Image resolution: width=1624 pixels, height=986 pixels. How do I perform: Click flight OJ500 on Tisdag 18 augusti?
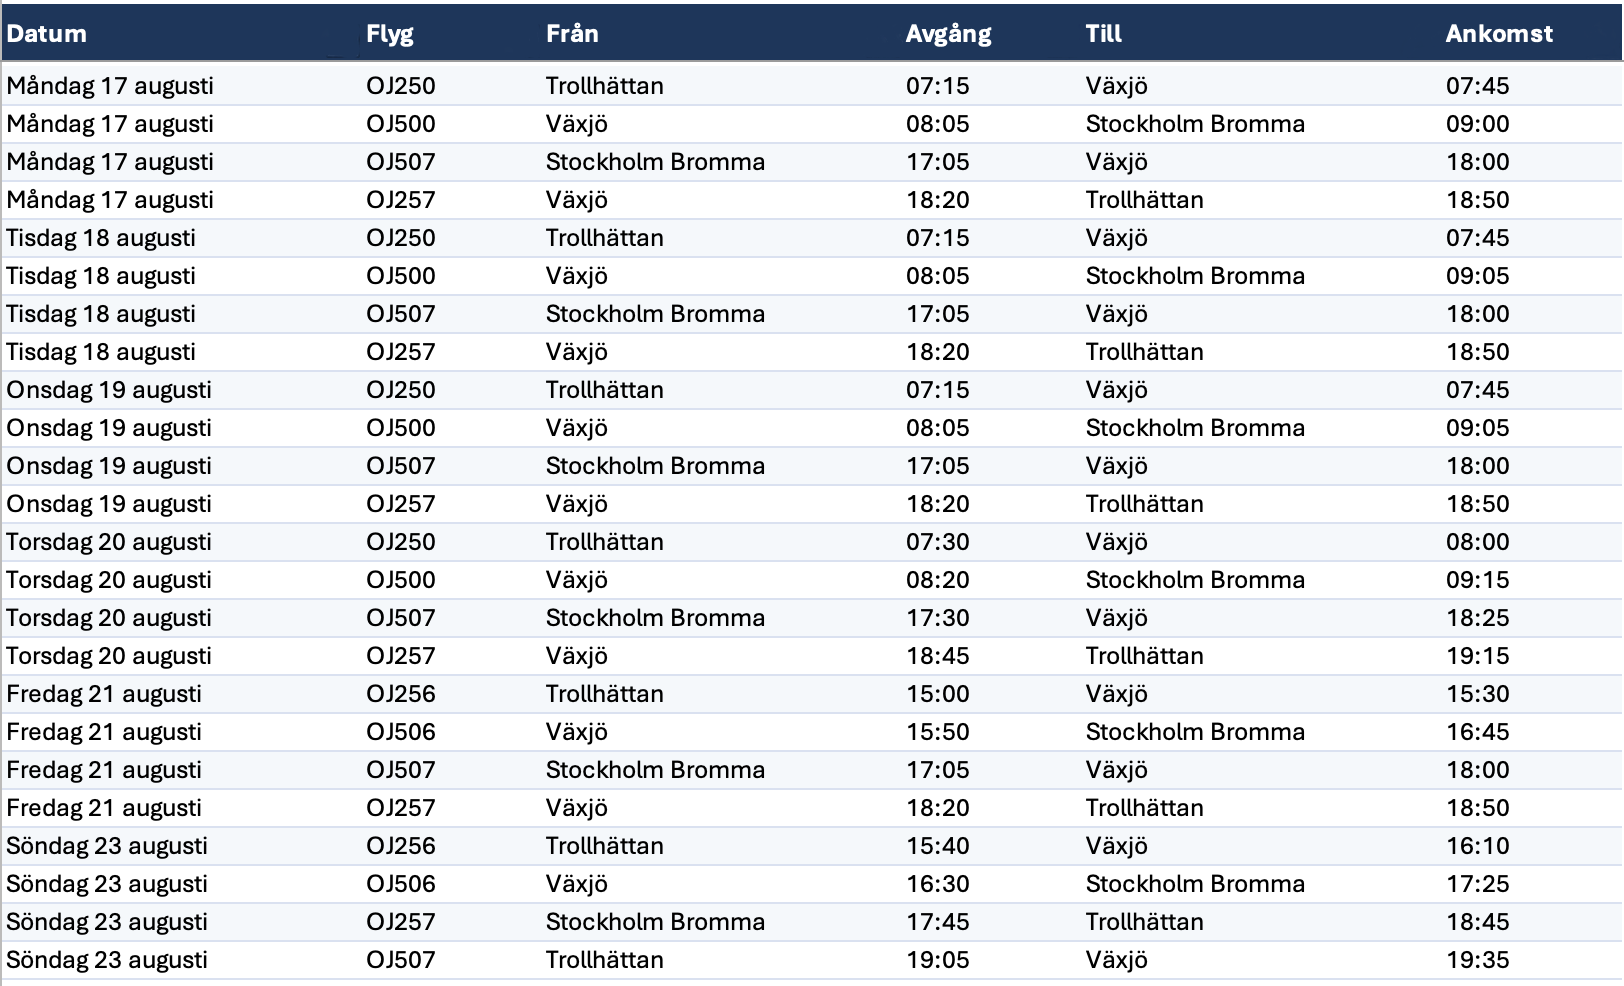pos(401,276)
